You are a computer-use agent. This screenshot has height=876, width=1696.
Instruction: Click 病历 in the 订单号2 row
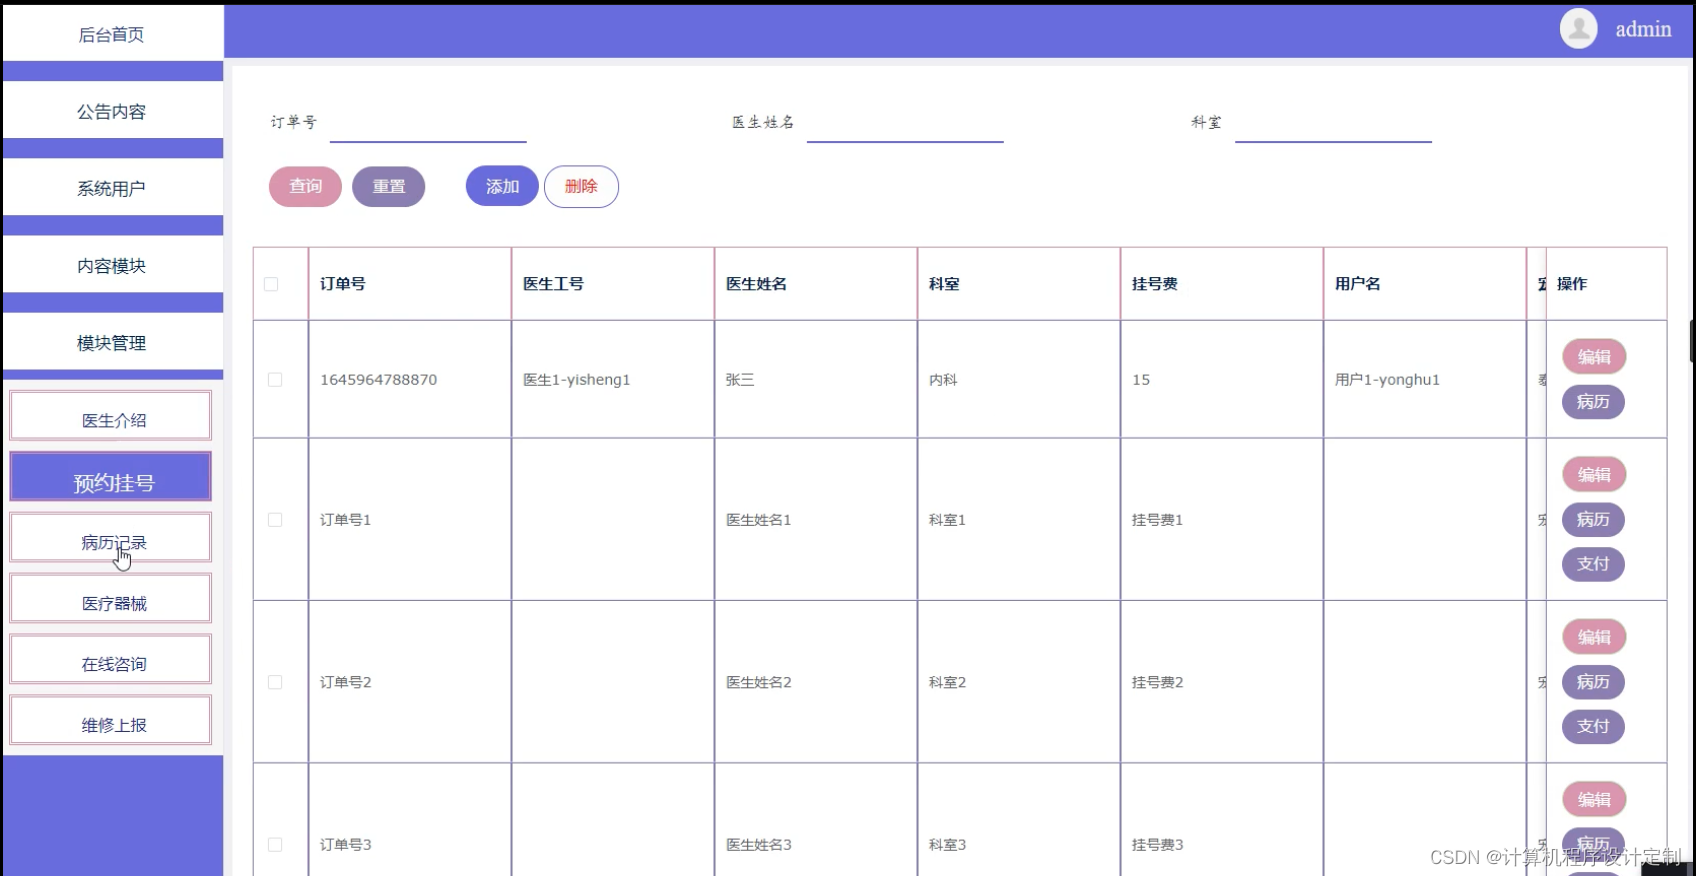[1593, 682]
